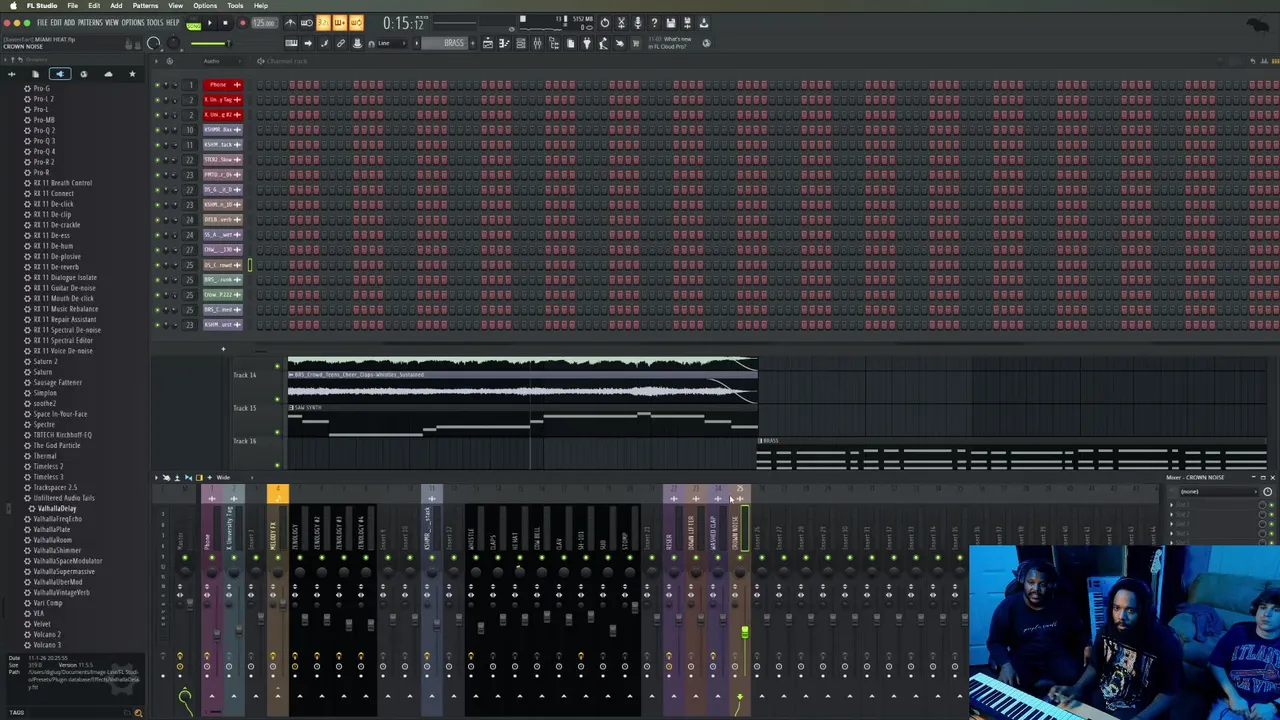
Task: Open the Playlist view icon
Action: (x=488, y=43)
